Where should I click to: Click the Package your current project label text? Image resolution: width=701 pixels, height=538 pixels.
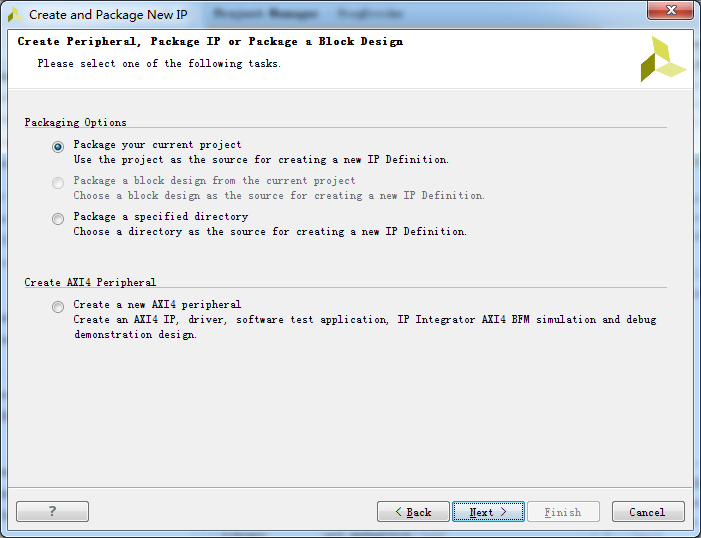click(x=157, y=144)
